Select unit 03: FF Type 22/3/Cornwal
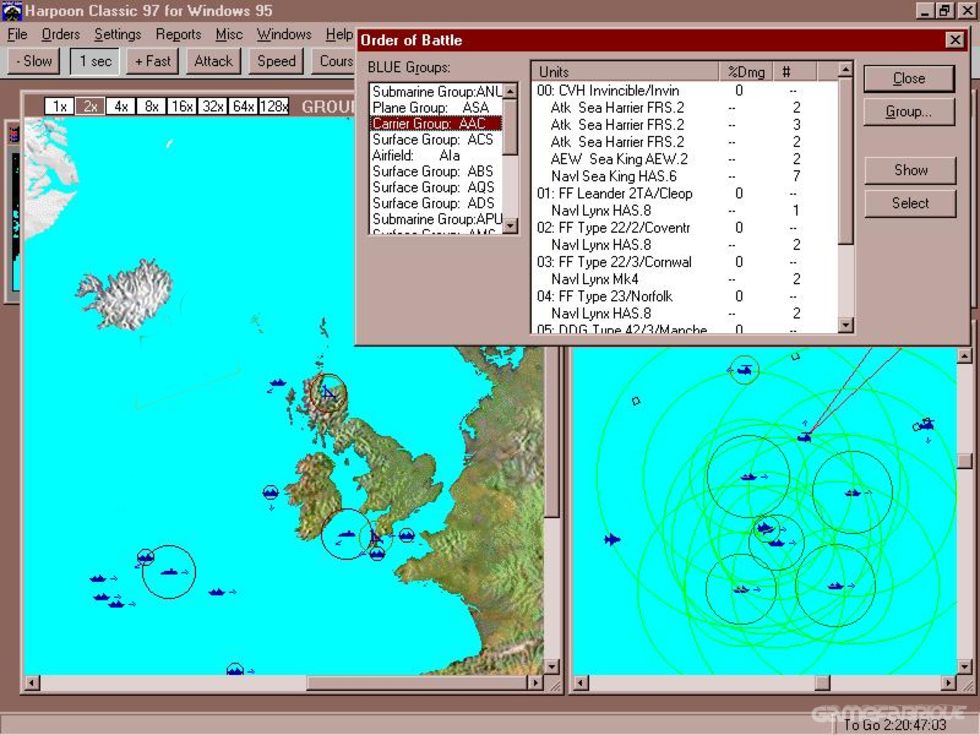 pos(684,262)
